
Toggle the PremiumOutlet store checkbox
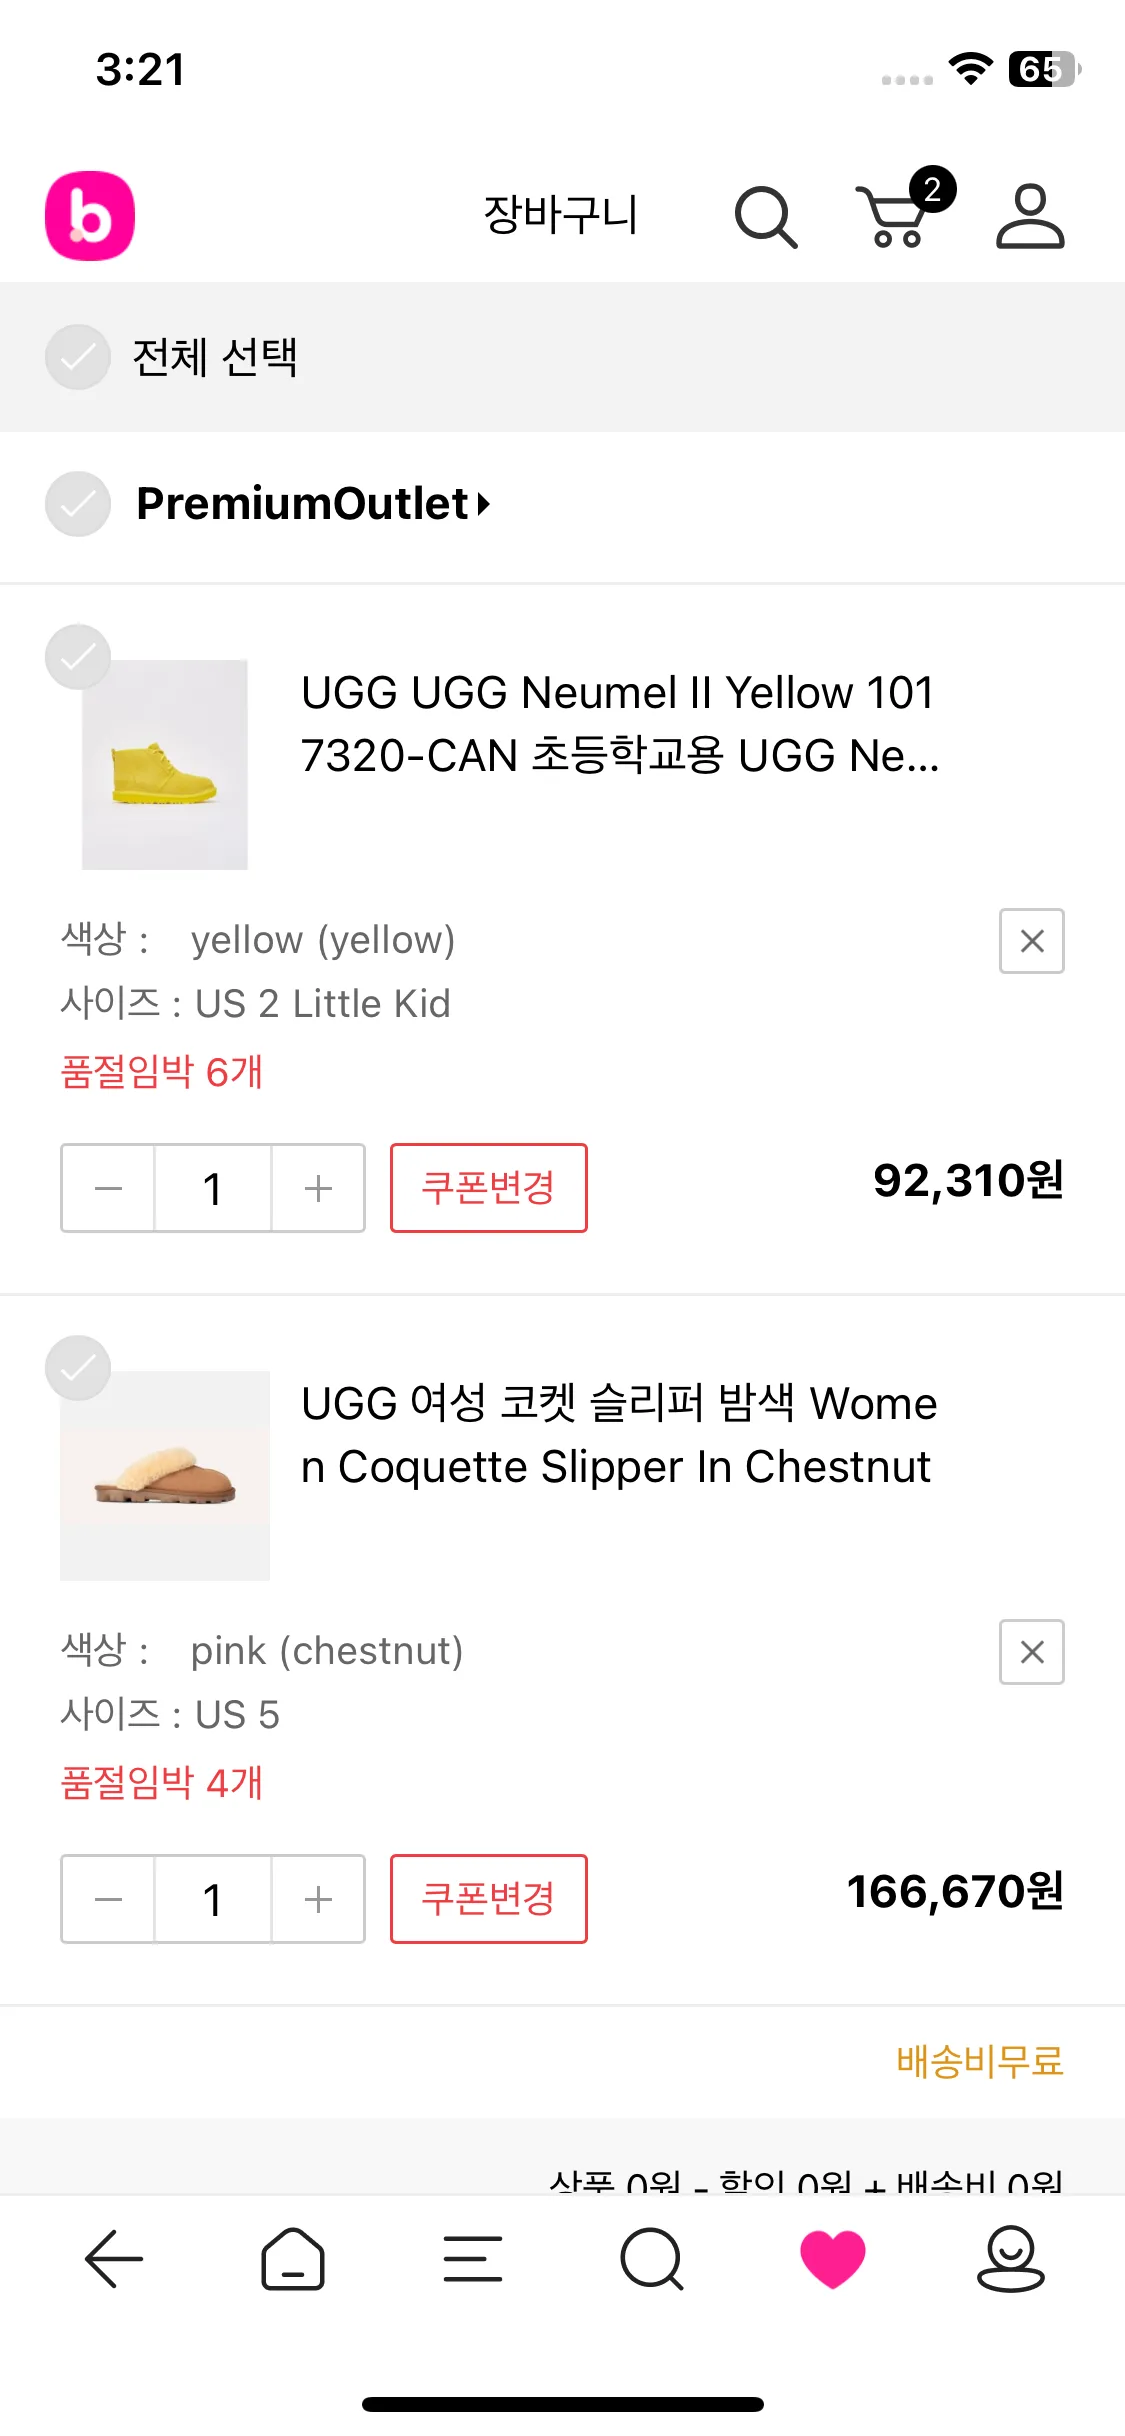tap(78, 504)
